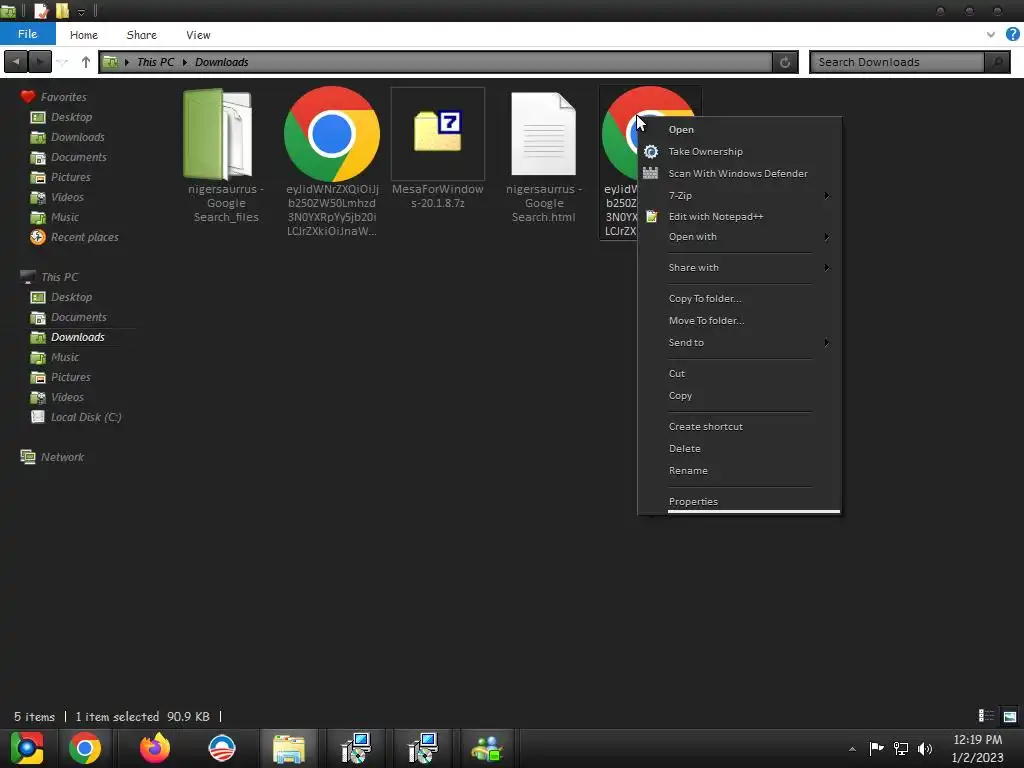
Task: Choose Open in the context menu
Action: pos(740,129)
